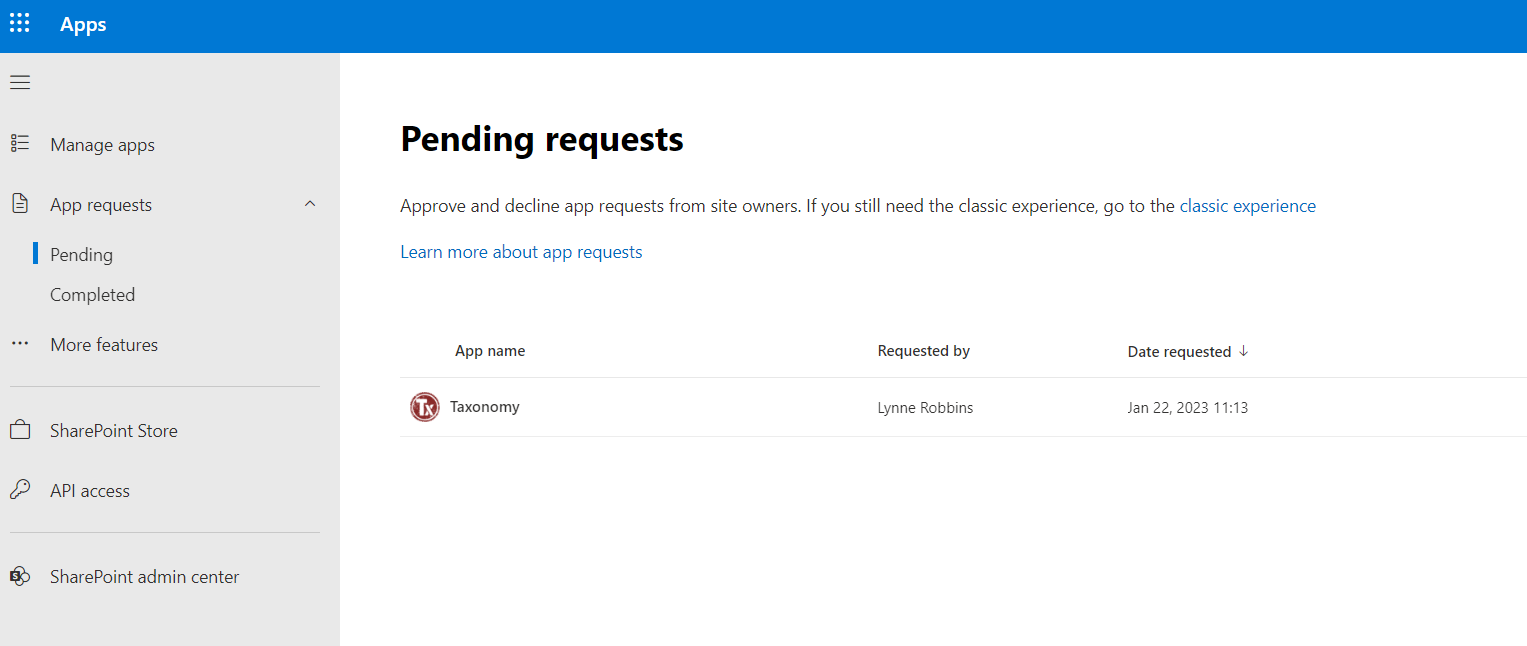Viewport: 1527px width, 646px height.
Task: Sort by the Requested by column
Action: 924,351
